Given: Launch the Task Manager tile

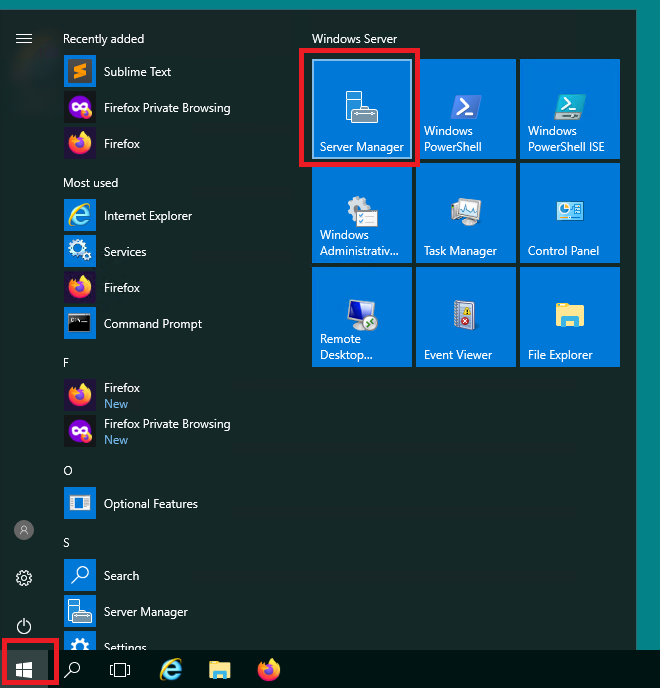Looking at the screenshot, I should (x=466, y=213).
